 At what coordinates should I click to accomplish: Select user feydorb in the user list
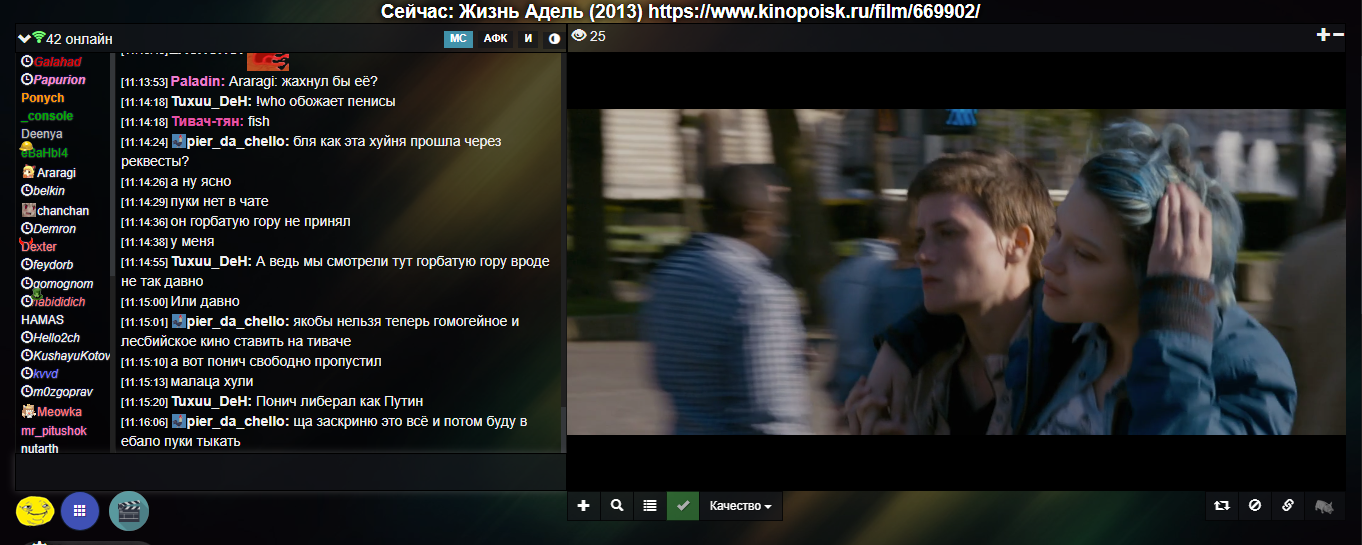pos(54,265)
